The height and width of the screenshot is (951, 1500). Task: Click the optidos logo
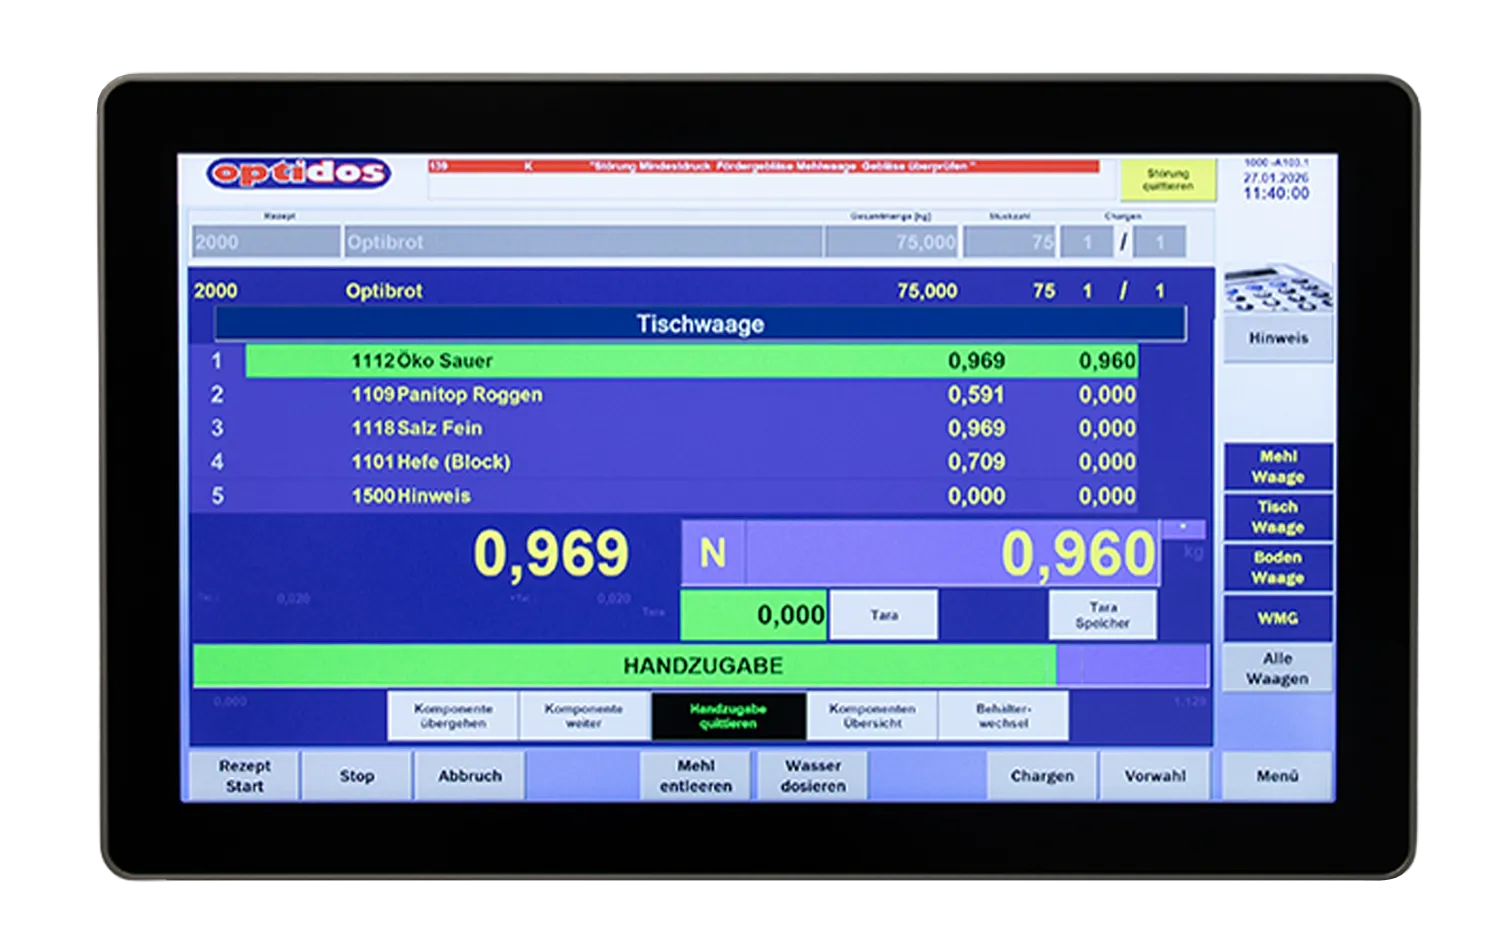tap(298, 173)
